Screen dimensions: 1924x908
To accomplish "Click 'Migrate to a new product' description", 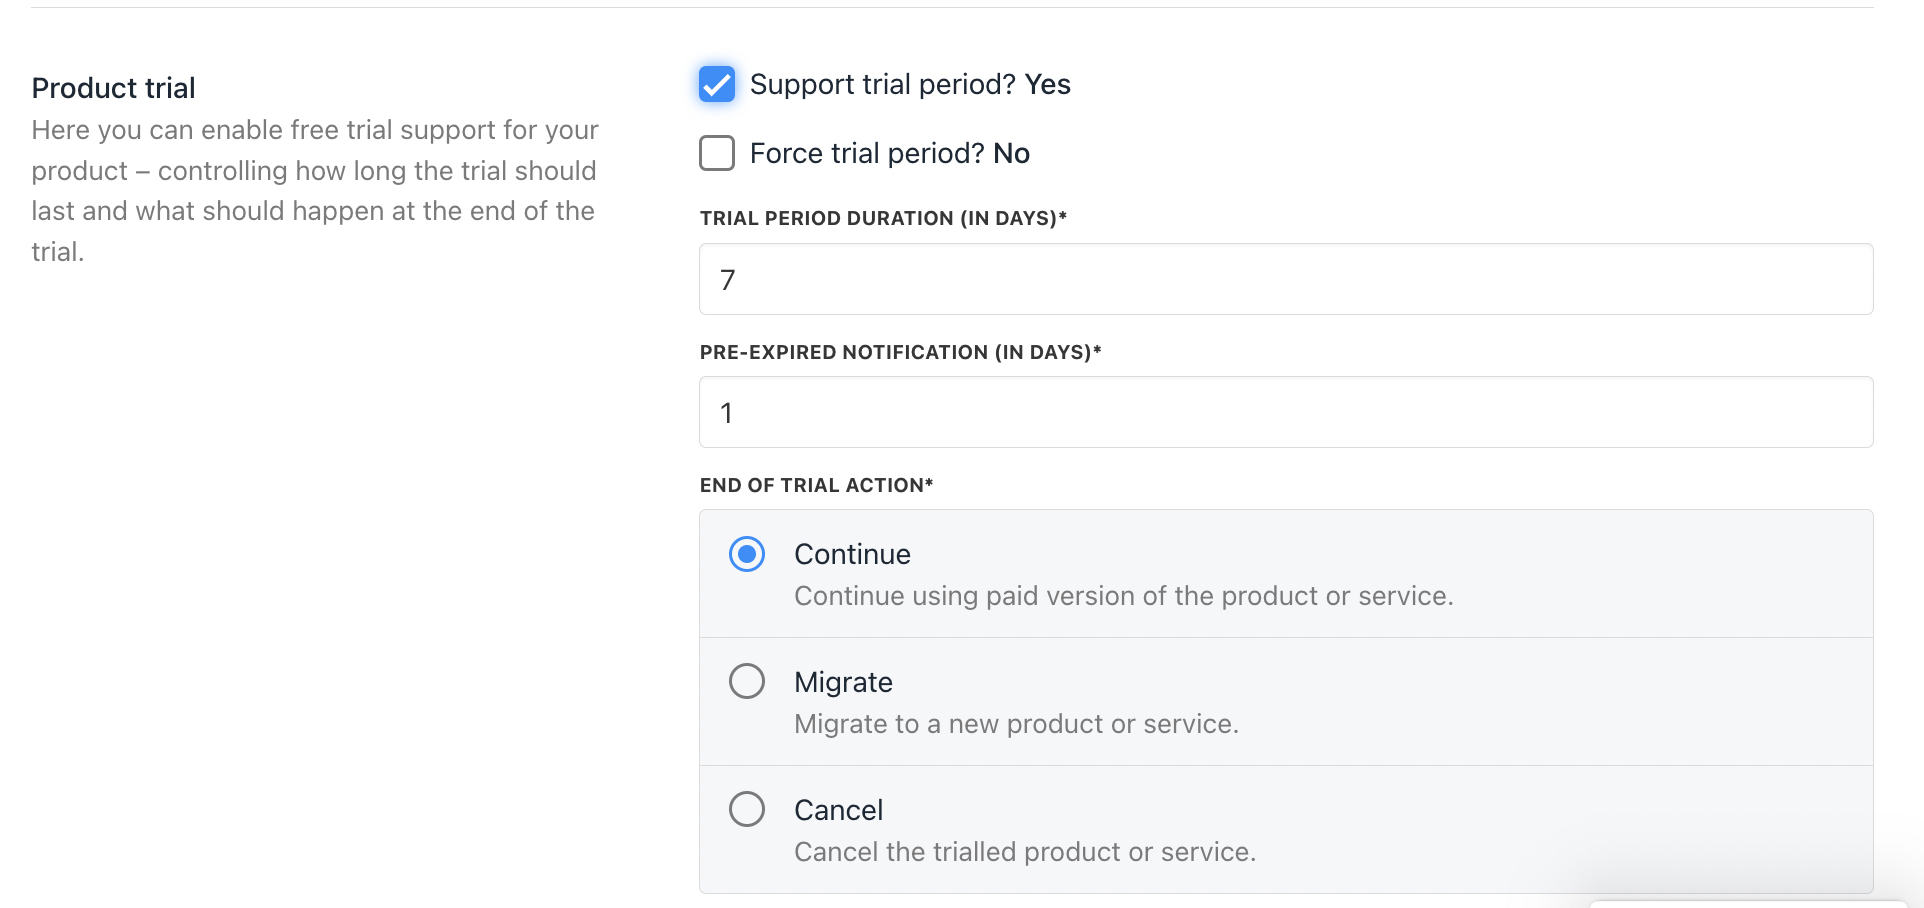I will (1016, 724).
